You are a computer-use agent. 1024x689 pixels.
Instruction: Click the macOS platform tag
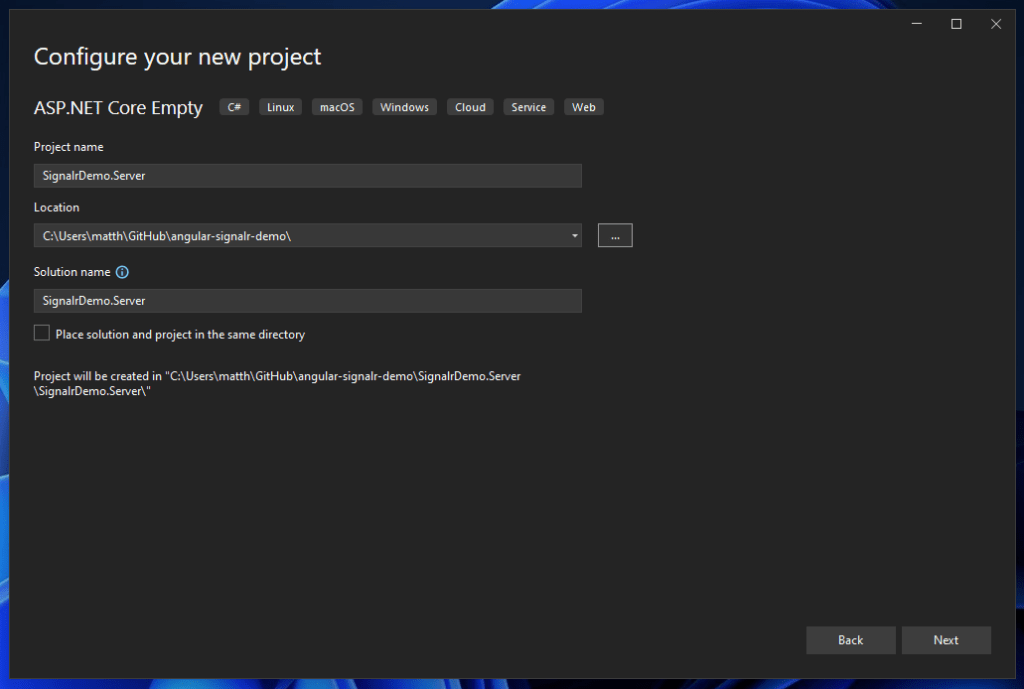tap(337, 107)
